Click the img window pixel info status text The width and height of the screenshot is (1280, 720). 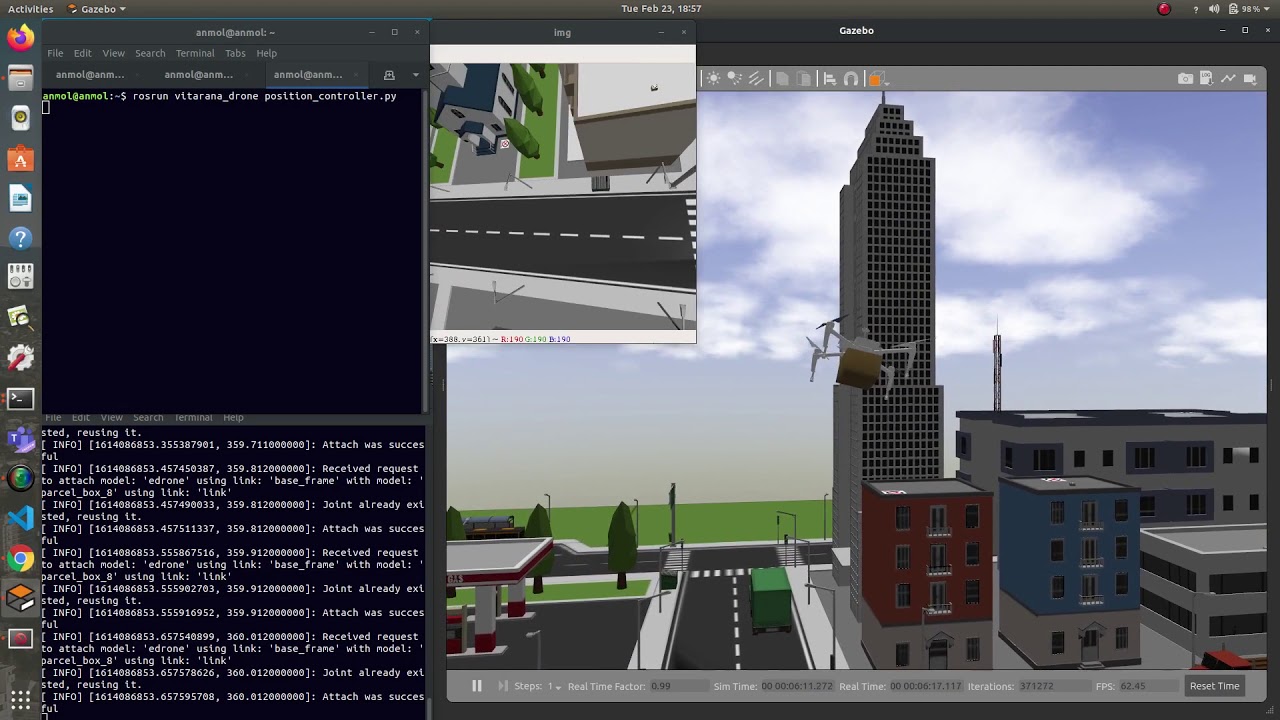click(501, 339)
